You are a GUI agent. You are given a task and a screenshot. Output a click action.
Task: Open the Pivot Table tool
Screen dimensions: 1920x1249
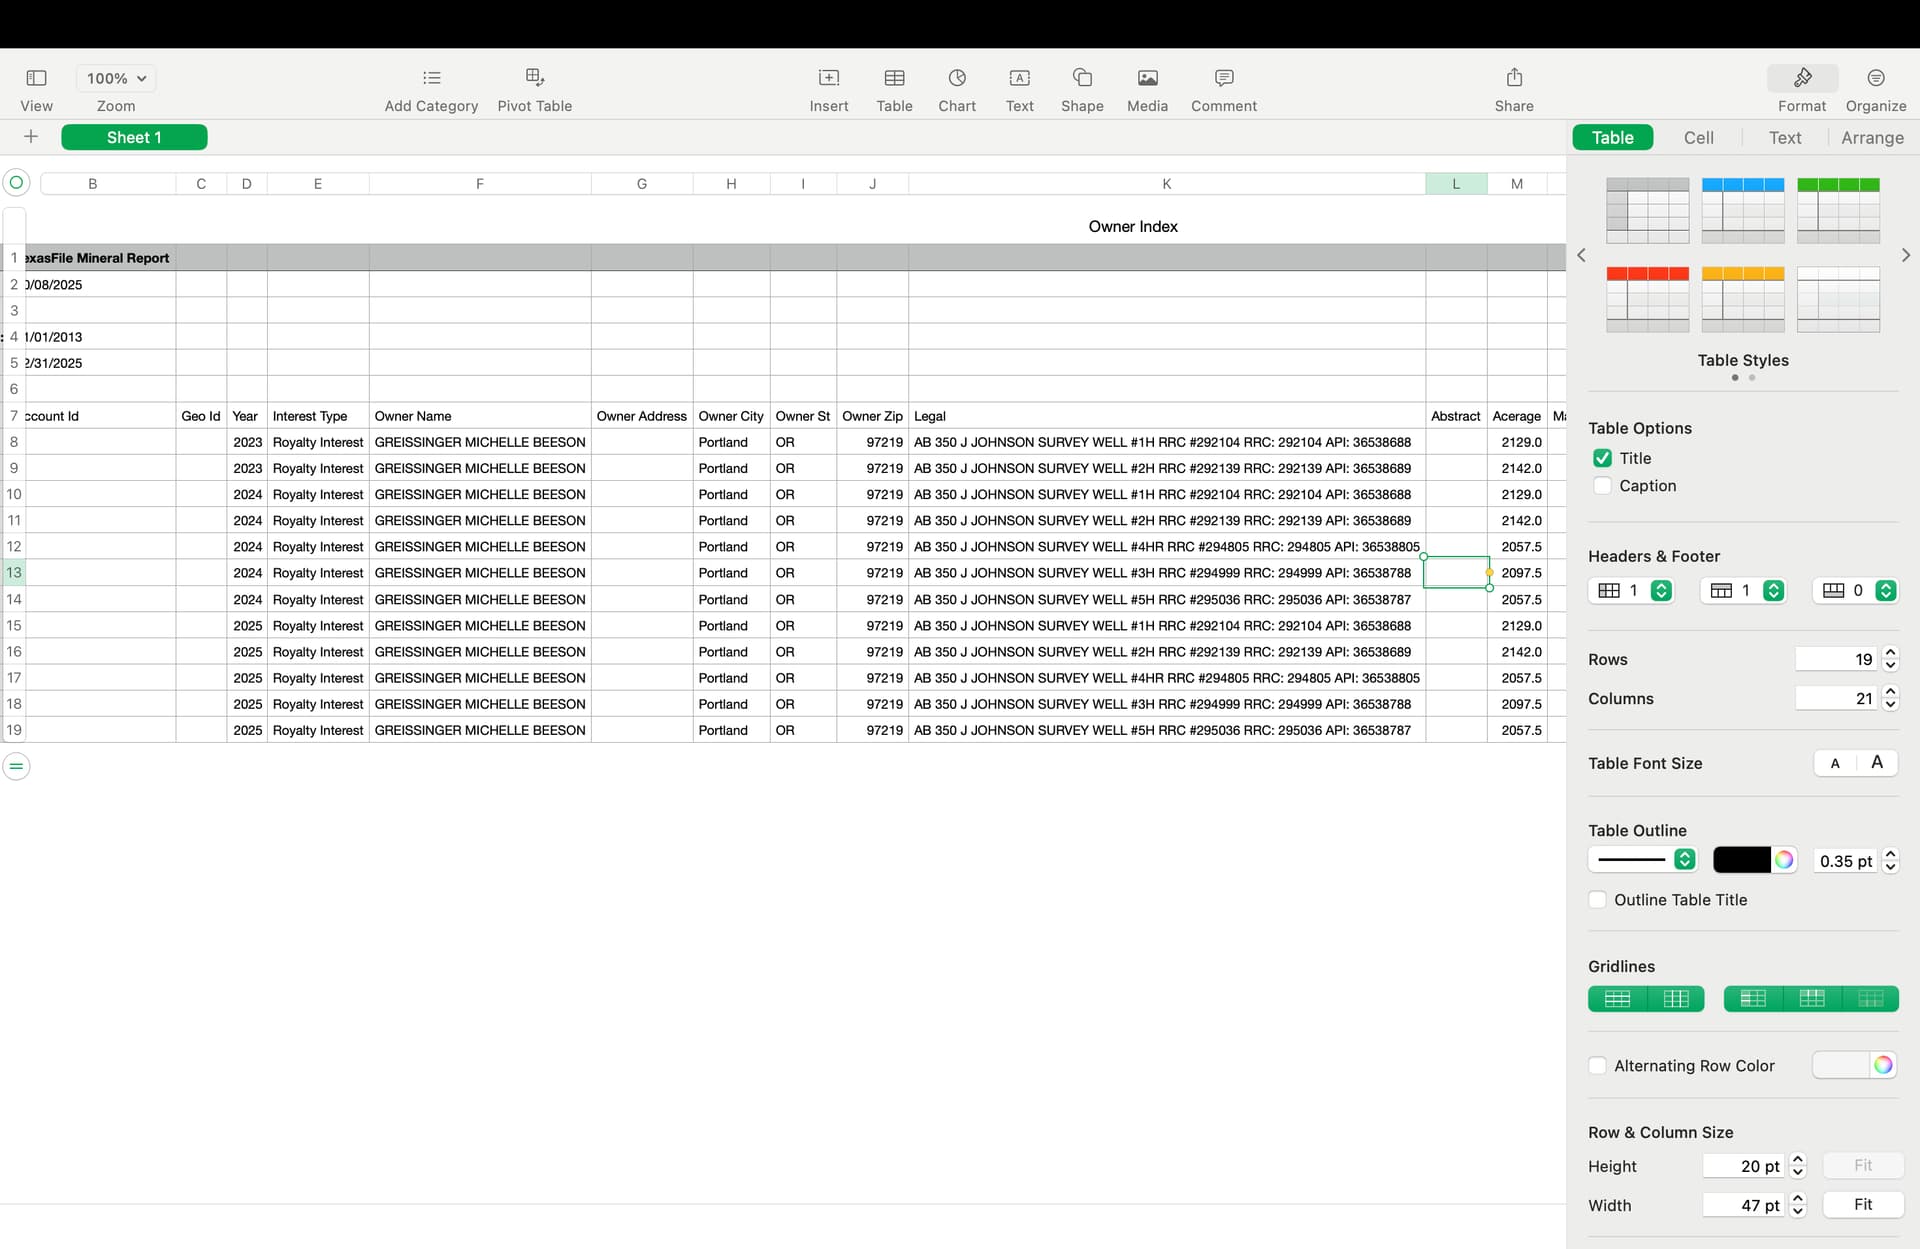tap(534, 78)
